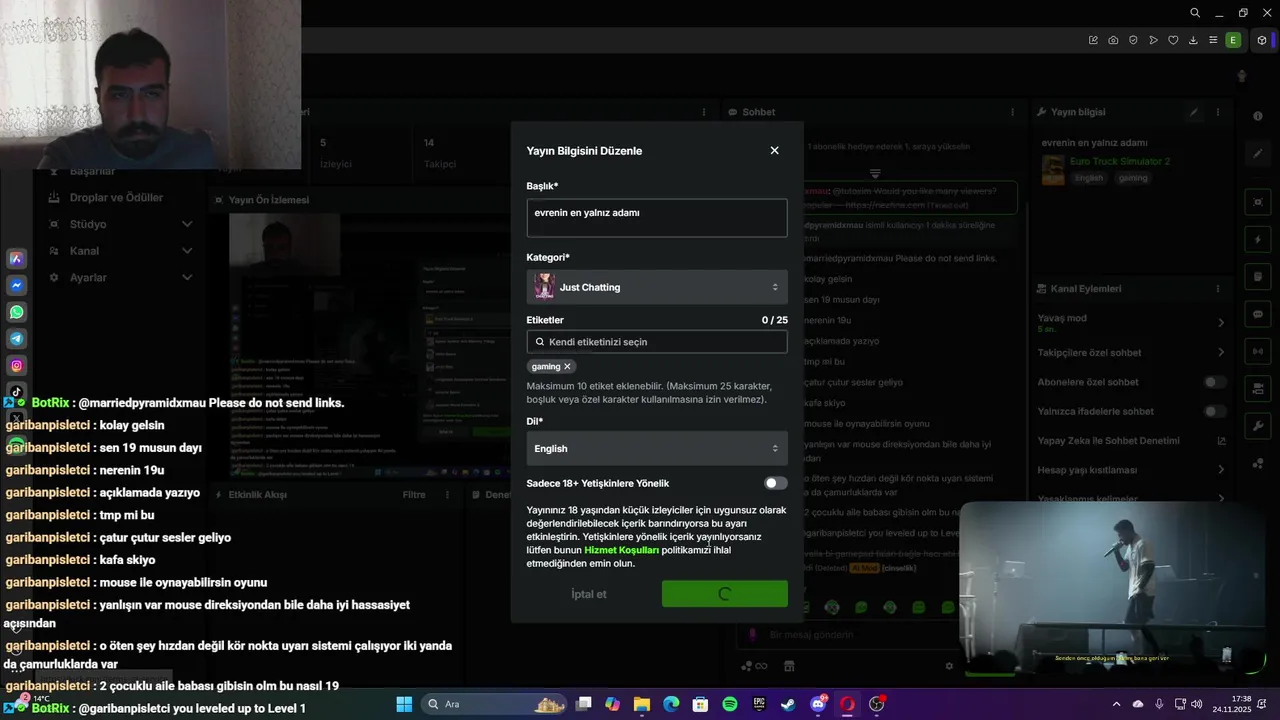
Task: Click the lightning bolt icon in right toolbar
Action: [1258, 240]
